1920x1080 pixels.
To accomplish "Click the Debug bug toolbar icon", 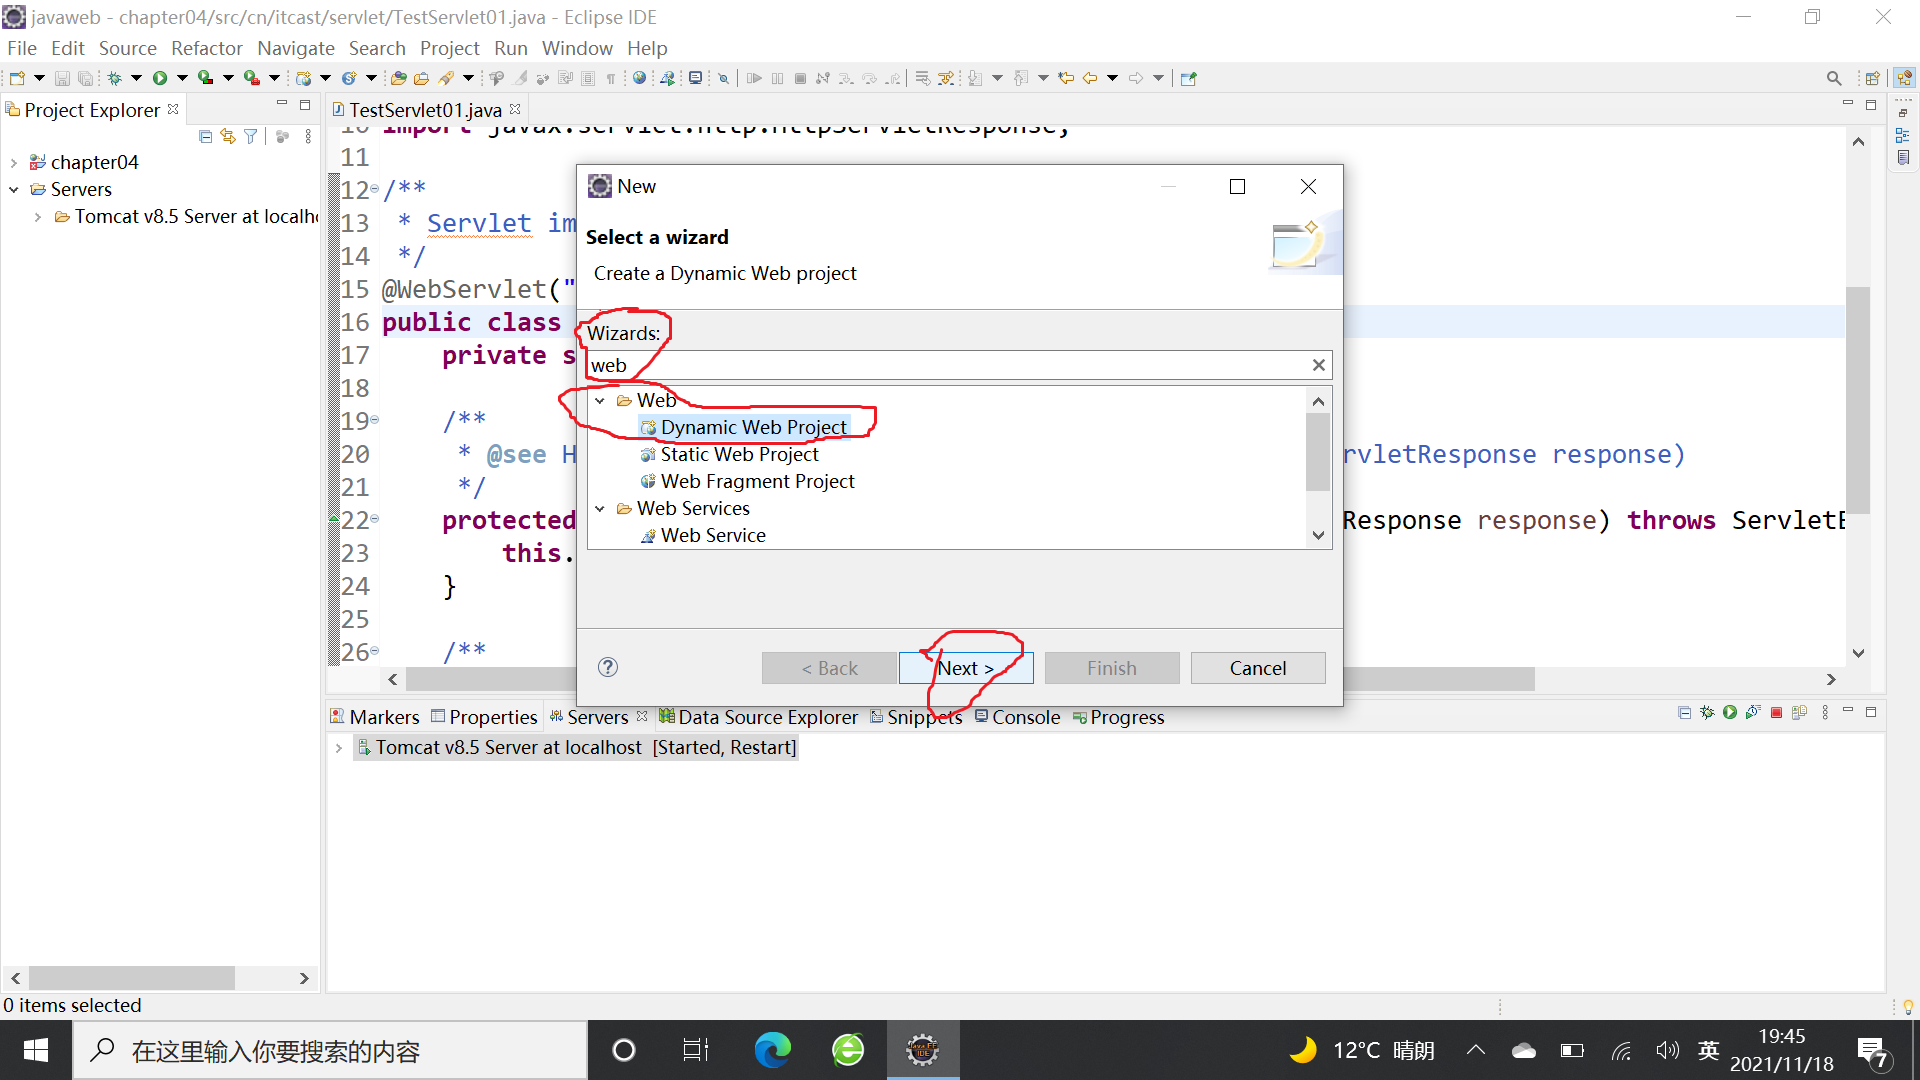I will 114,78.
